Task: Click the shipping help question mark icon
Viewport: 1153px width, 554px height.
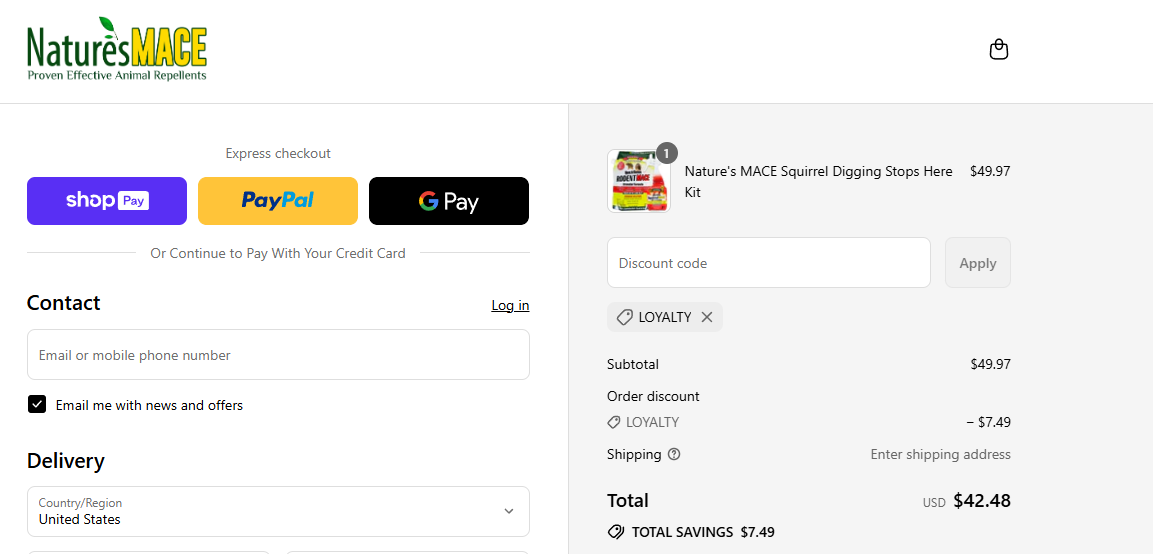Action: tap(674, 454)
